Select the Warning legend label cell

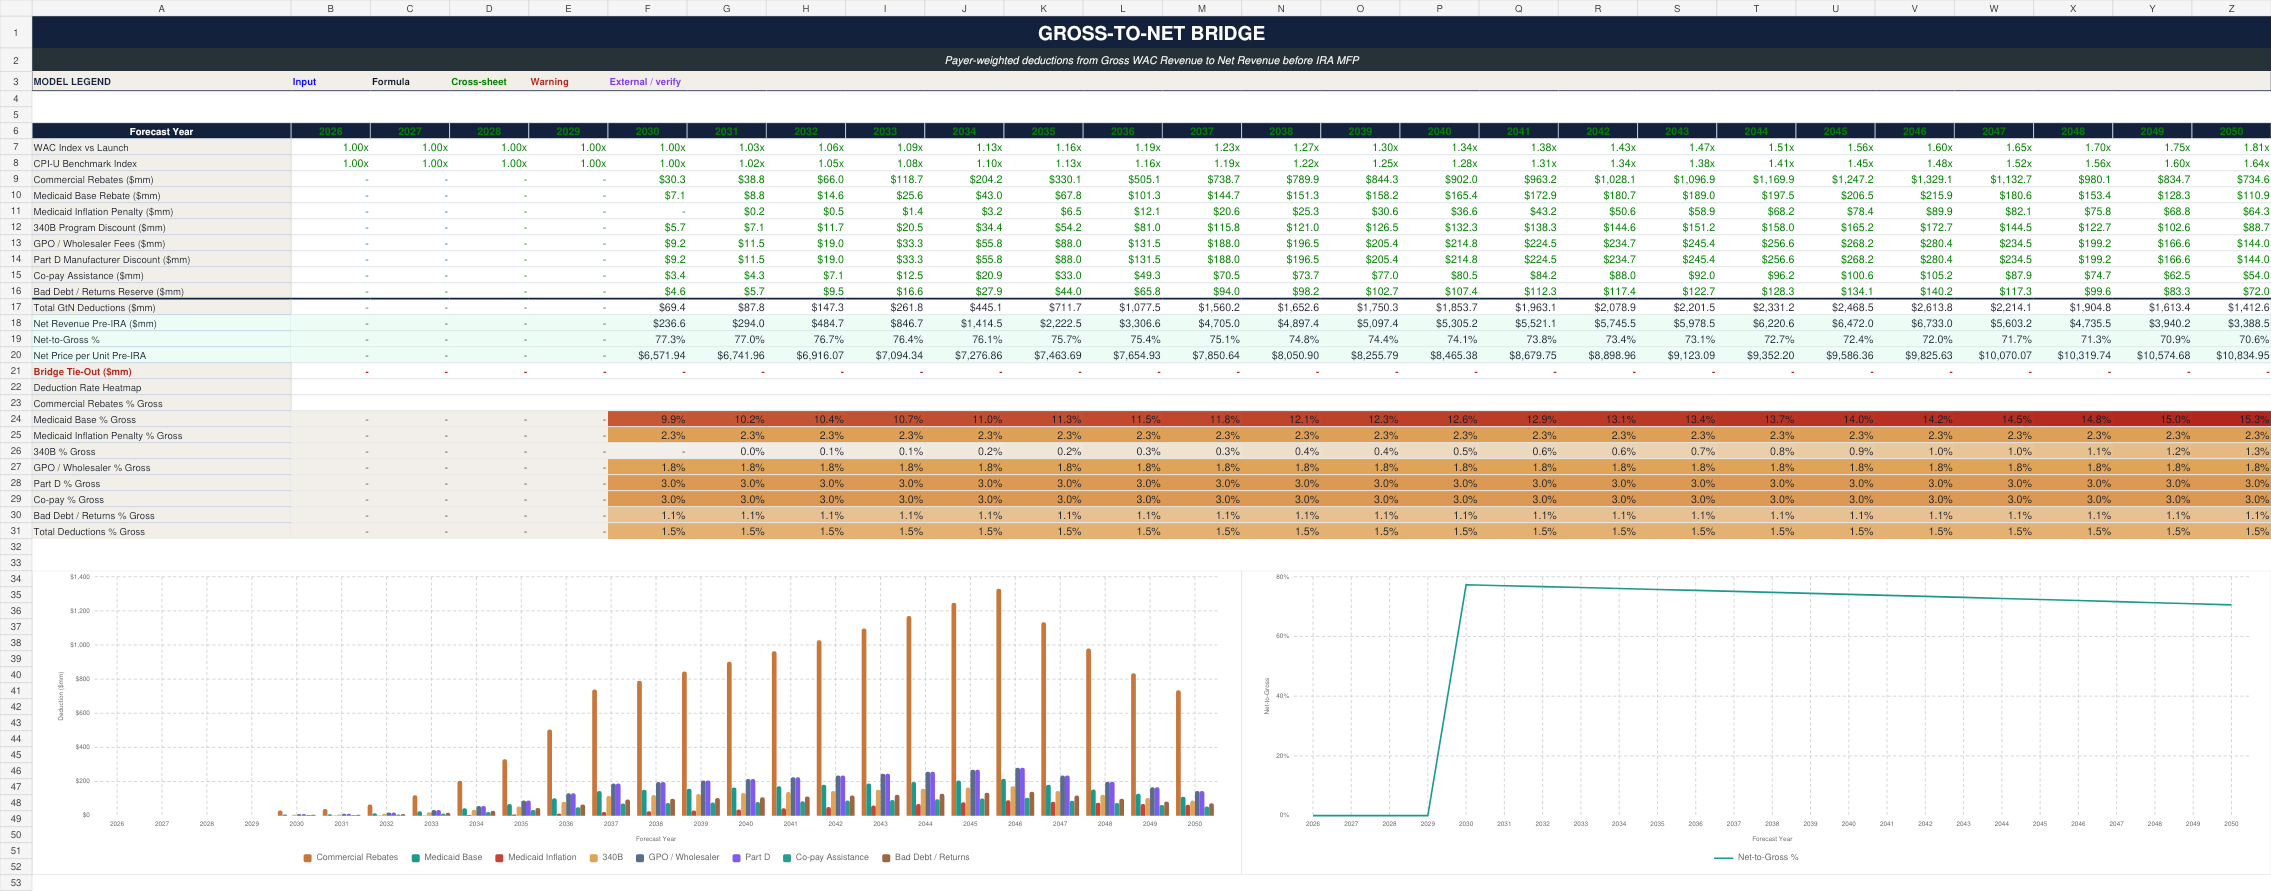(x=549, y=82)
